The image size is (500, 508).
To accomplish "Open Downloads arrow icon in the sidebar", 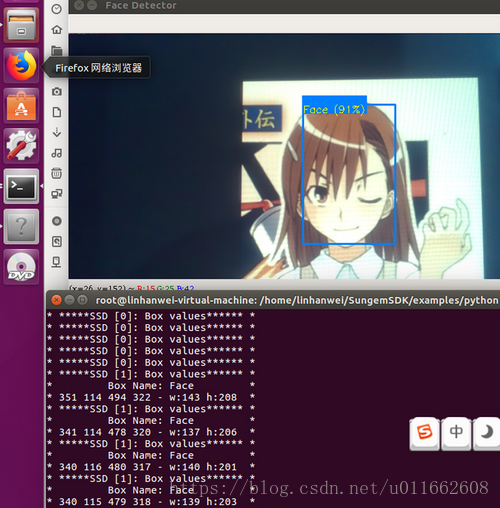I will (x=57, y=132).
